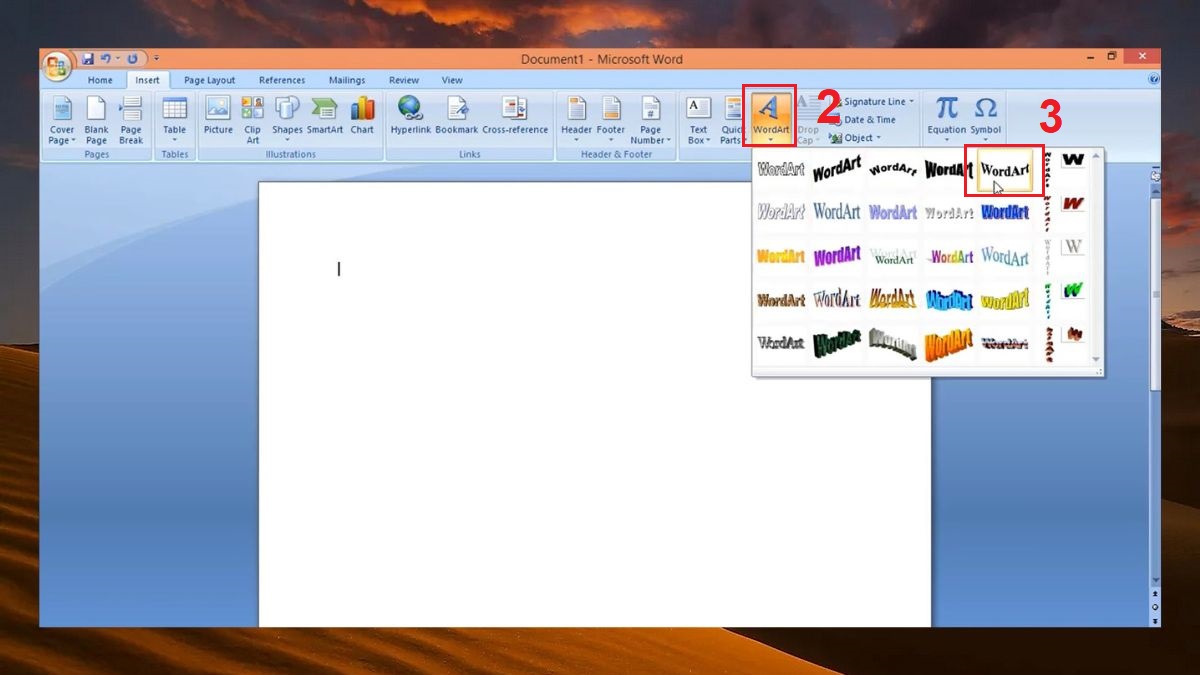Pick the orange 3D block WordArt style
Viewport: 1200px width, 675px height.
pos(949,344)
